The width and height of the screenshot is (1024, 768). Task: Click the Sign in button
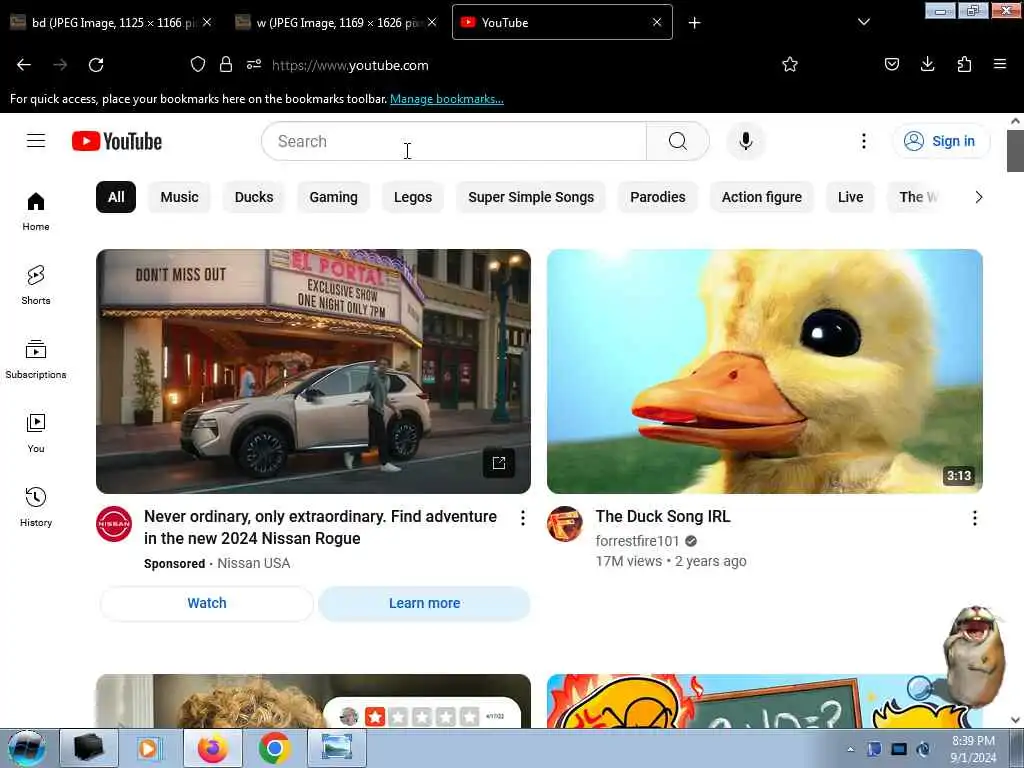(941, 141)
